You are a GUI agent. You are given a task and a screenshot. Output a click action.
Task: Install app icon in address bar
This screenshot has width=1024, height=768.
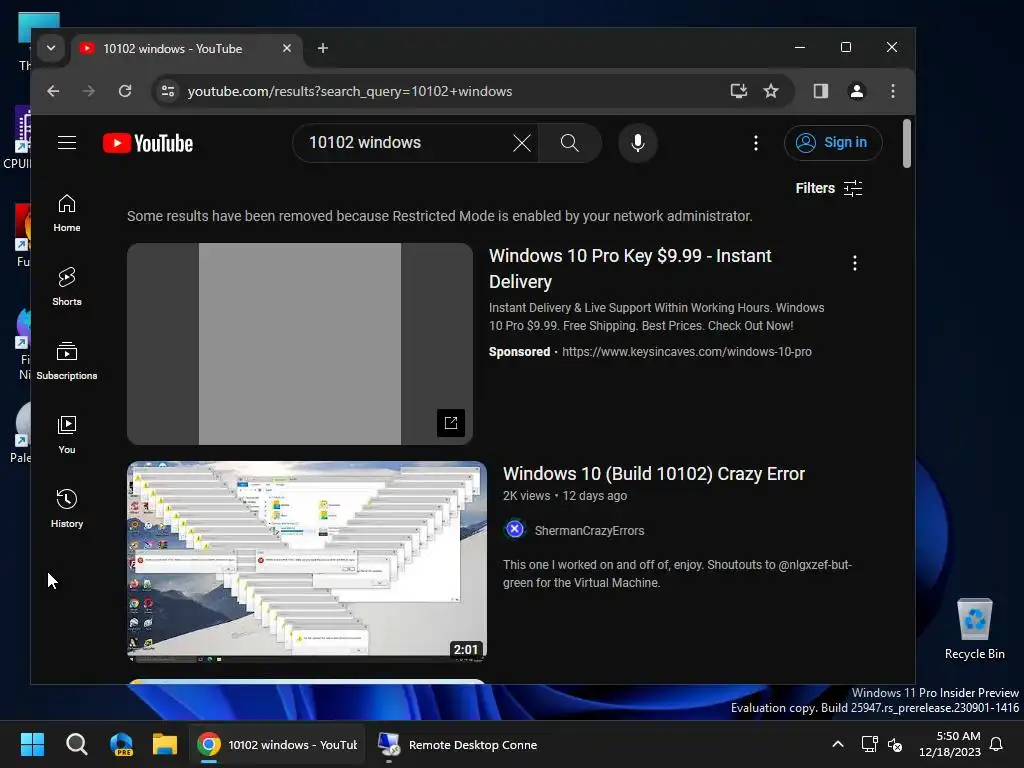point(738,91)
